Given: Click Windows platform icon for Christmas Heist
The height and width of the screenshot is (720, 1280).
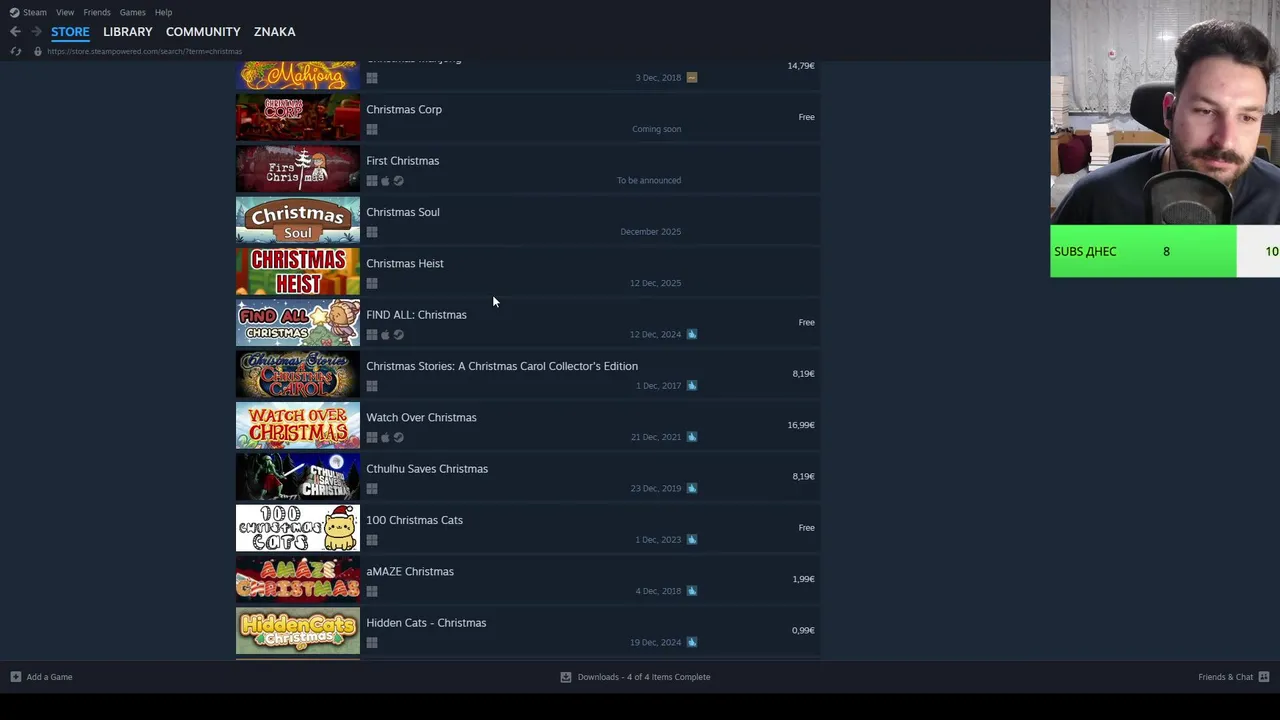Looking at the screenshot, I should click(372, 284).
